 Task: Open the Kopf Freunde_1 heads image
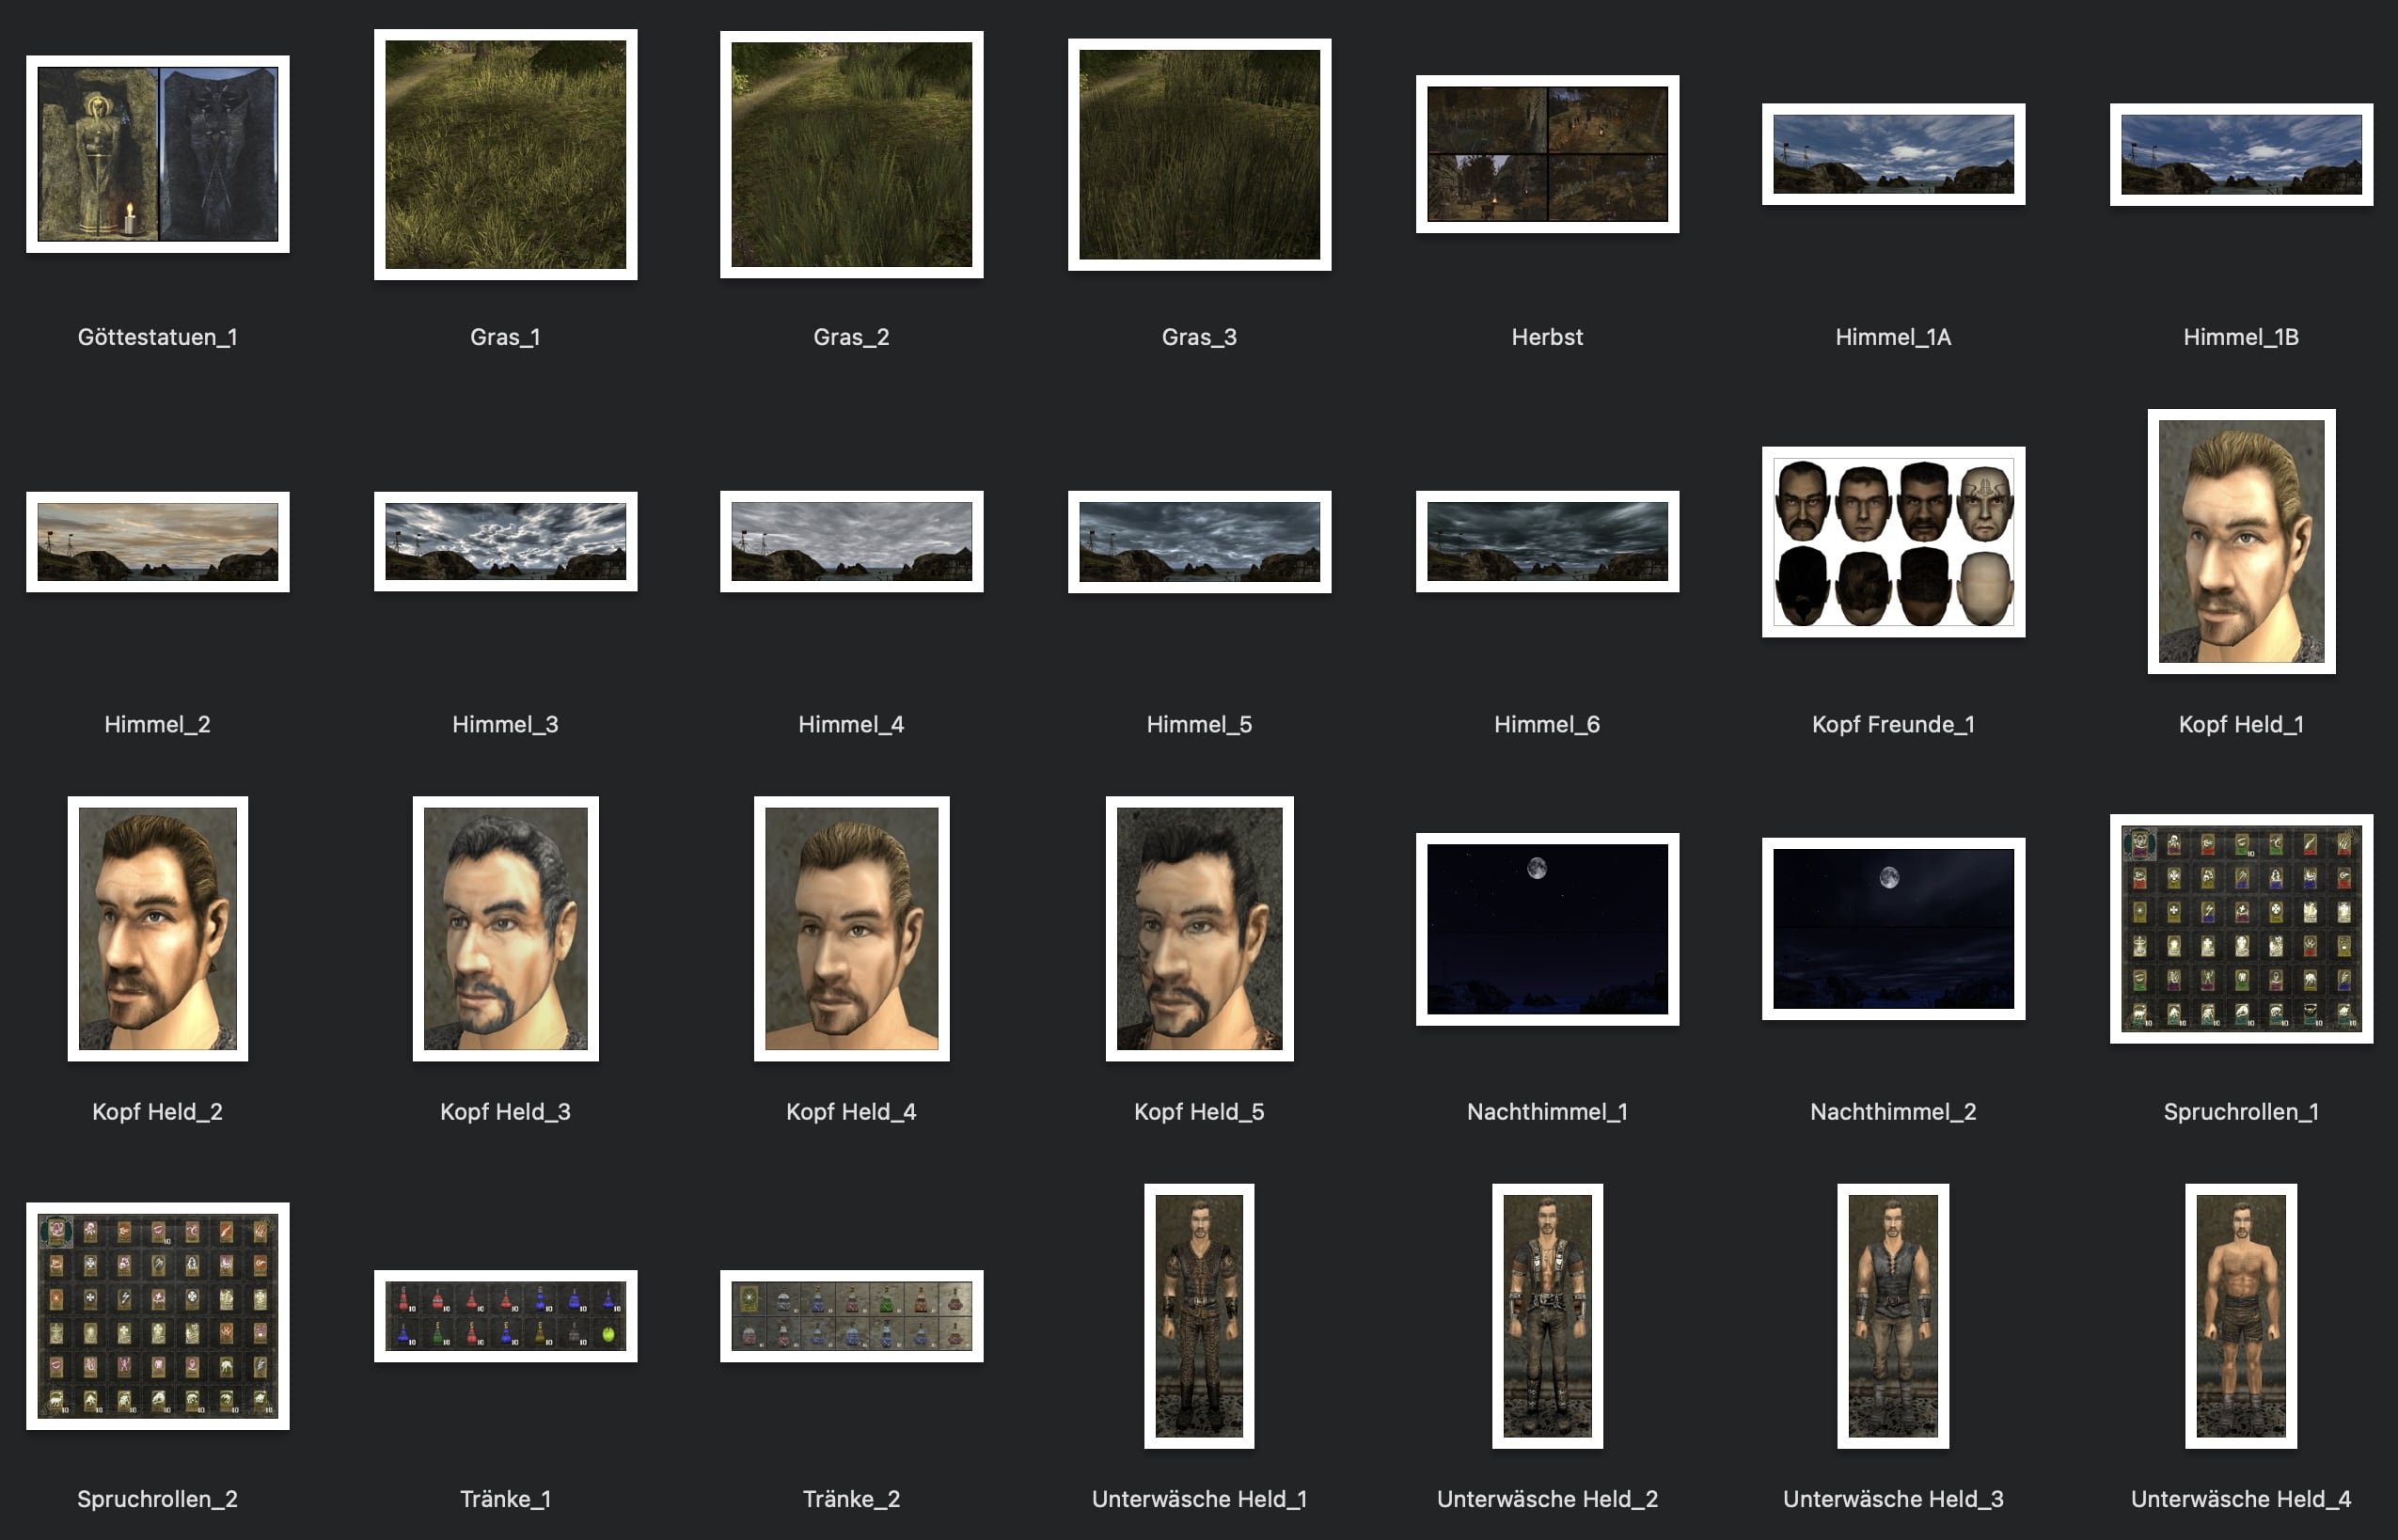1892,541
